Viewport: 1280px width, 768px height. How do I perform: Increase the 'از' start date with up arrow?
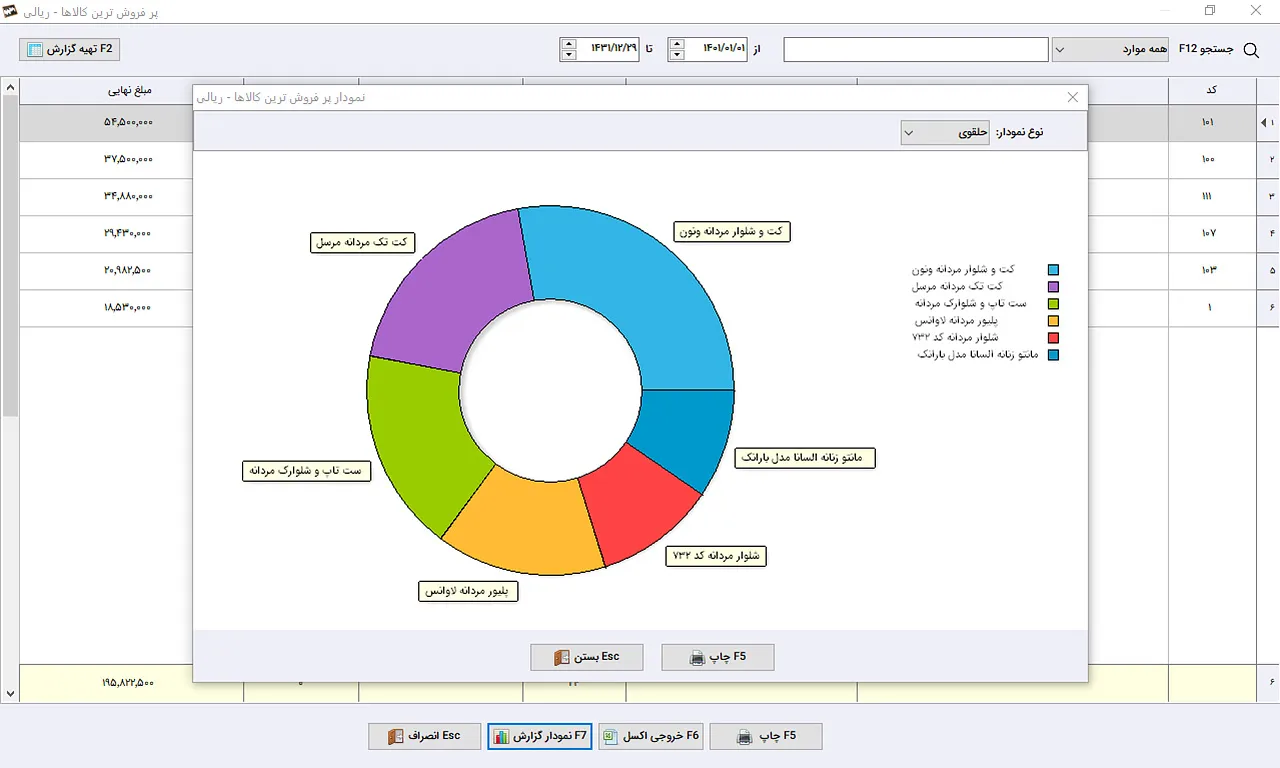pyautogui.click(x=677, y=43)
